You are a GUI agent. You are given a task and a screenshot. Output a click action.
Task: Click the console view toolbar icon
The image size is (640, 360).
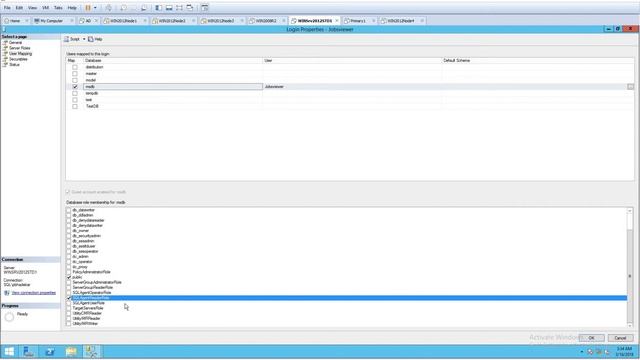[x=205, y=8]
